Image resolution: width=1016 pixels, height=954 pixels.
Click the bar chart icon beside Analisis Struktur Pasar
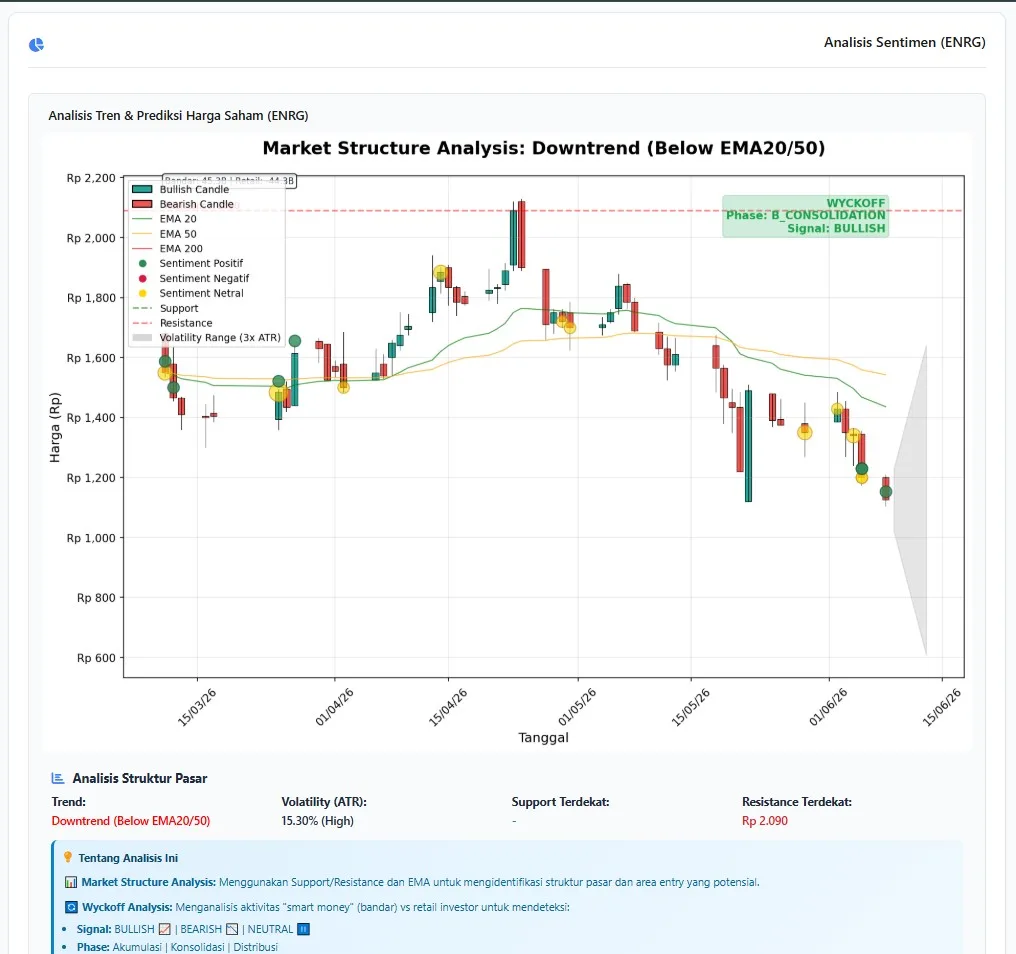(58, 778)
